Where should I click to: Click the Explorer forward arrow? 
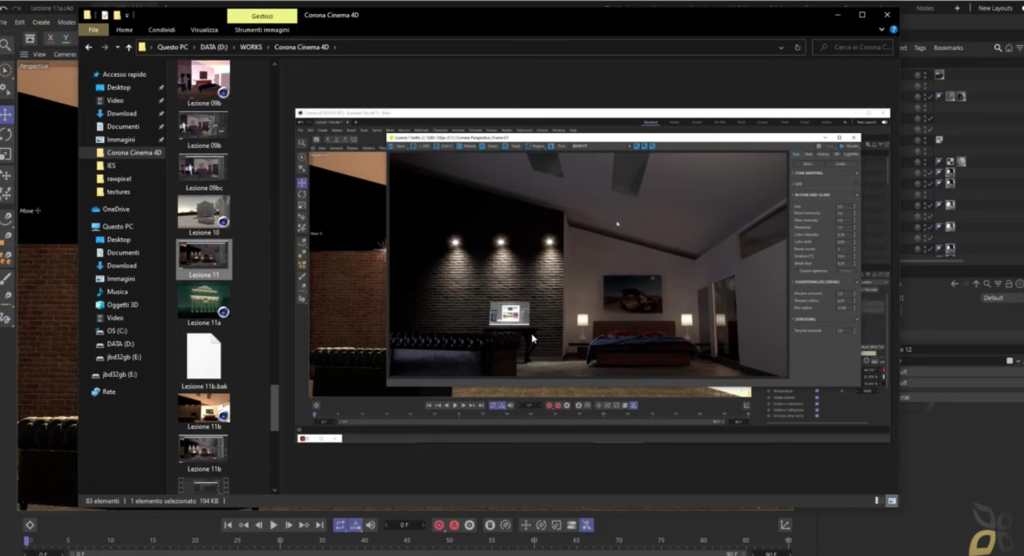(x=104, y=47)
